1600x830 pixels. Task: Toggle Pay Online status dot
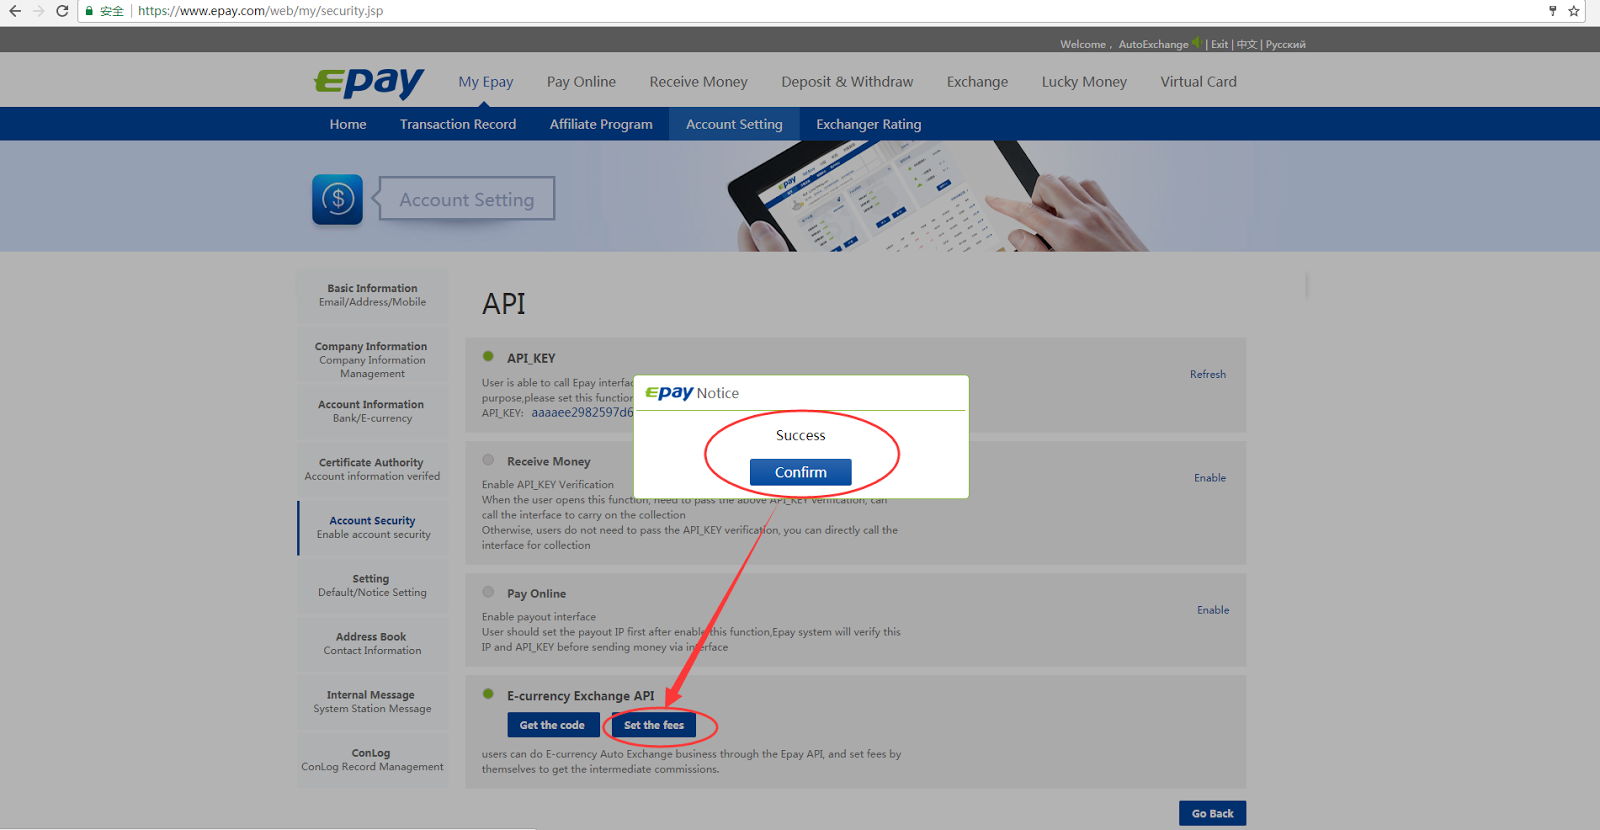[488, 592]
